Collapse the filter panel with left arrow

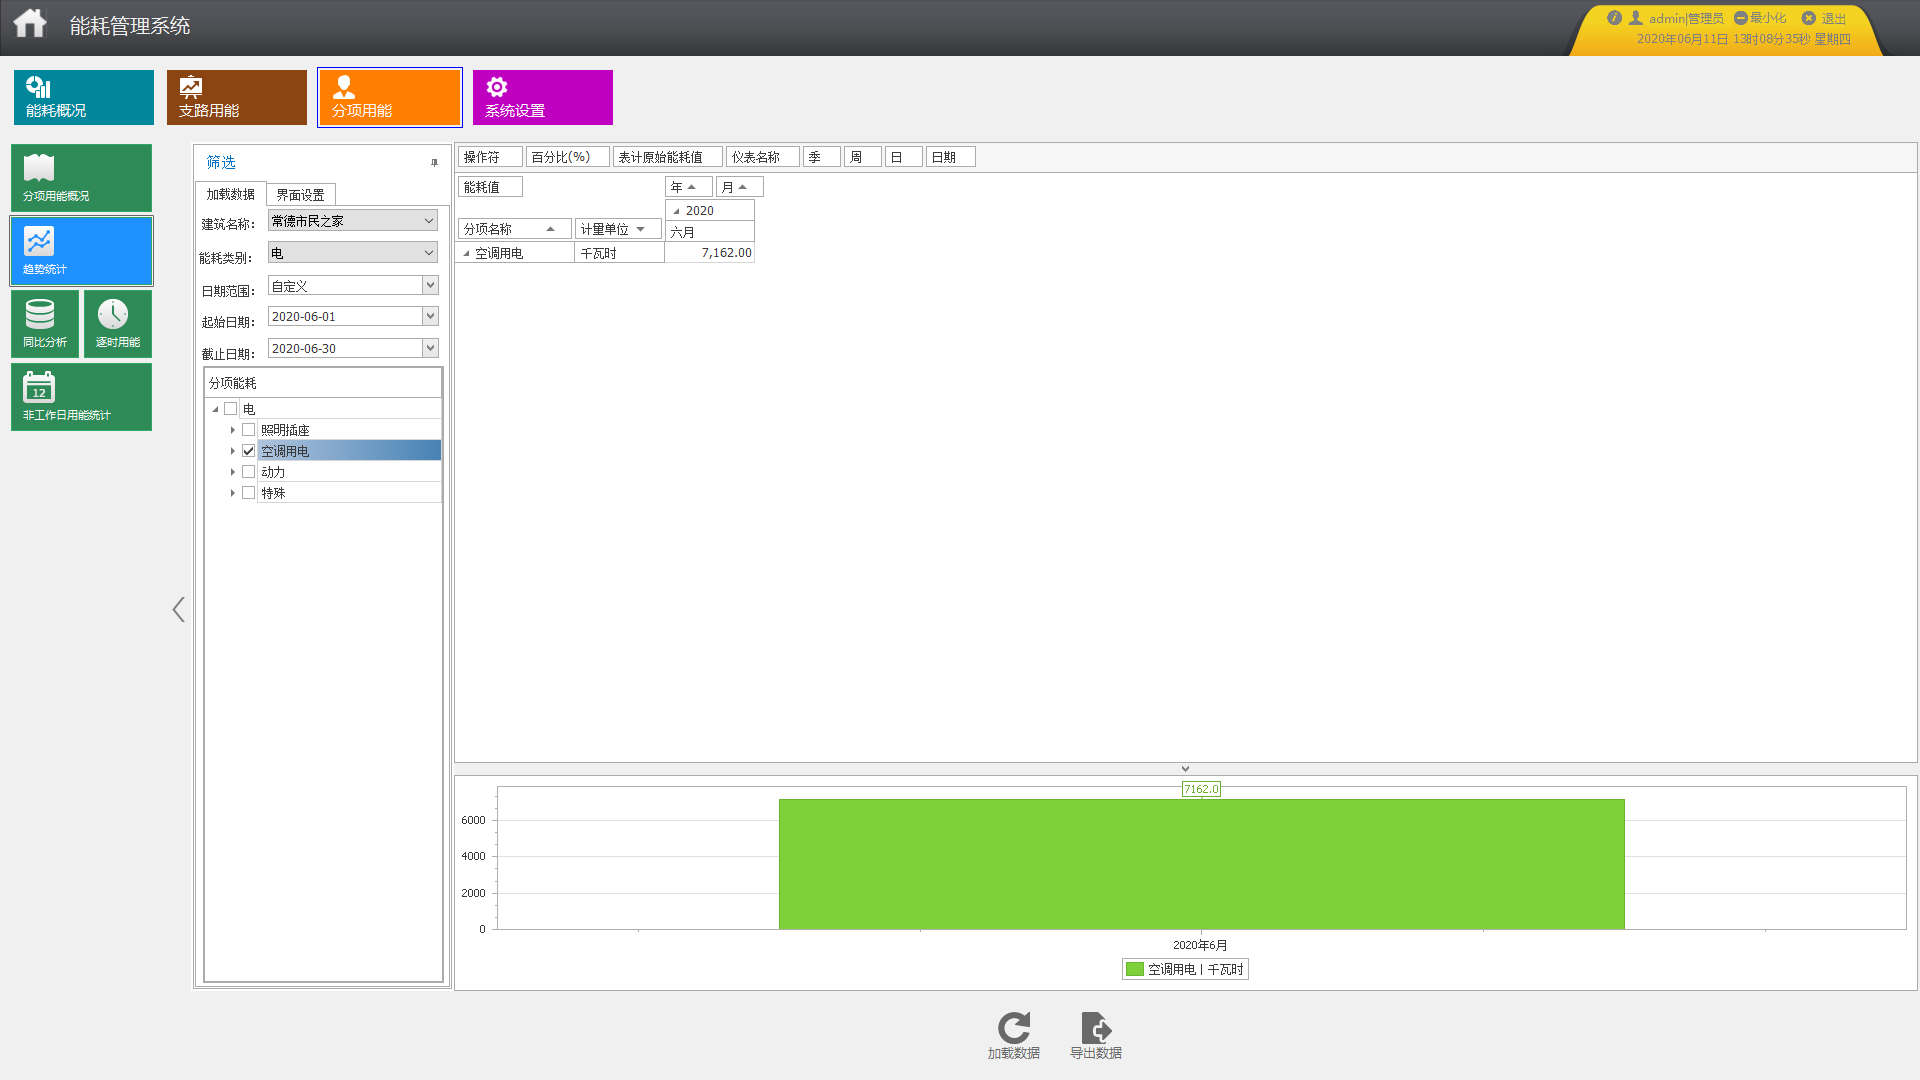coord(178,609)
